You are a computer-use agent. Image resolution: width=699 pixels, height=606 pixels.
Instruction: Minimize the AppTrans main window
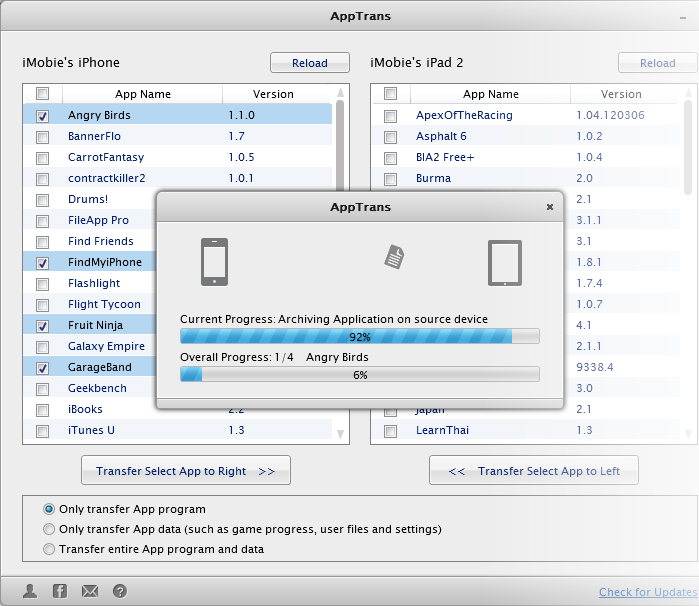pos(683,18)
